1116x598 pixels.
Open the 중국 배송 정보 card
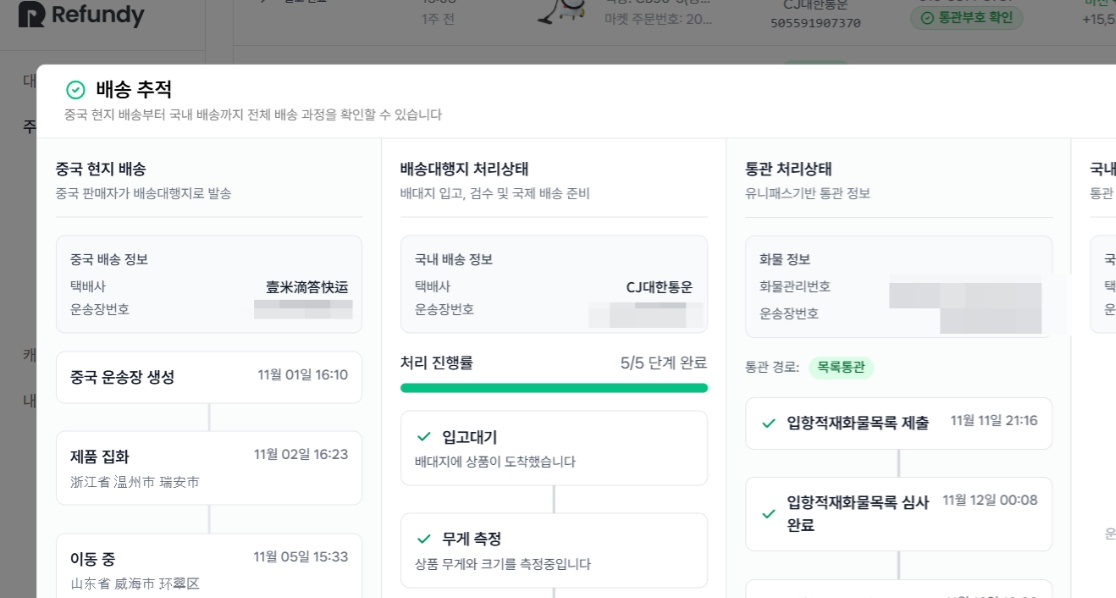[209, 284]
